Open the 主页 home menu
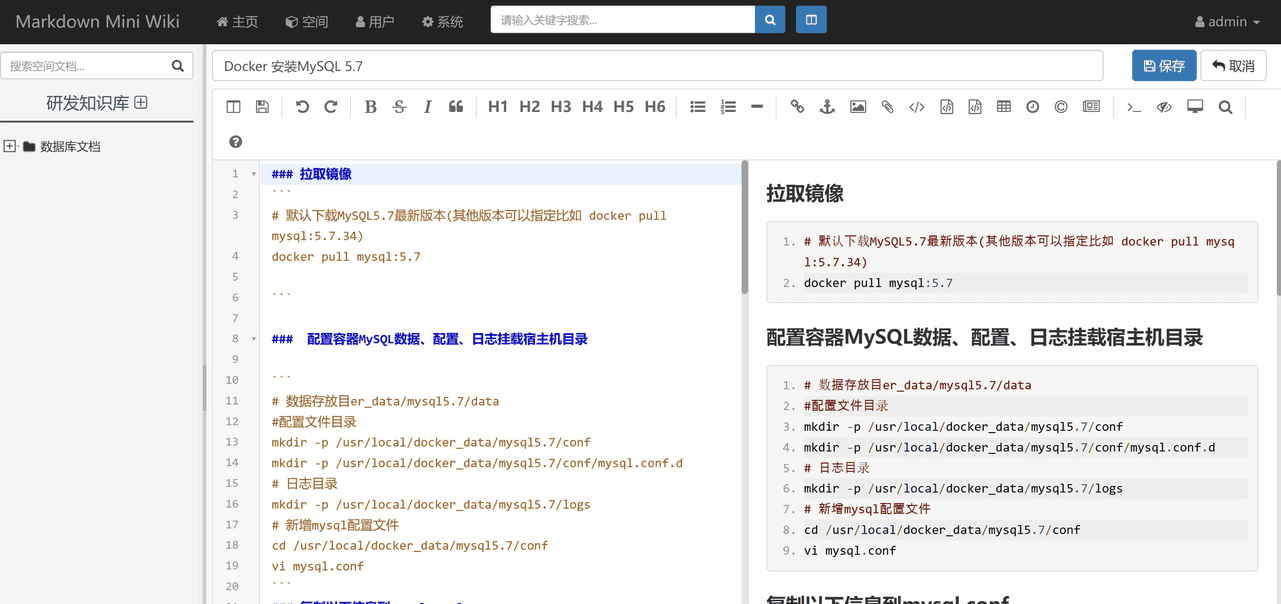Image resolution: width=1281 pixels, height=604 pixels. click(x=237, y=21)
